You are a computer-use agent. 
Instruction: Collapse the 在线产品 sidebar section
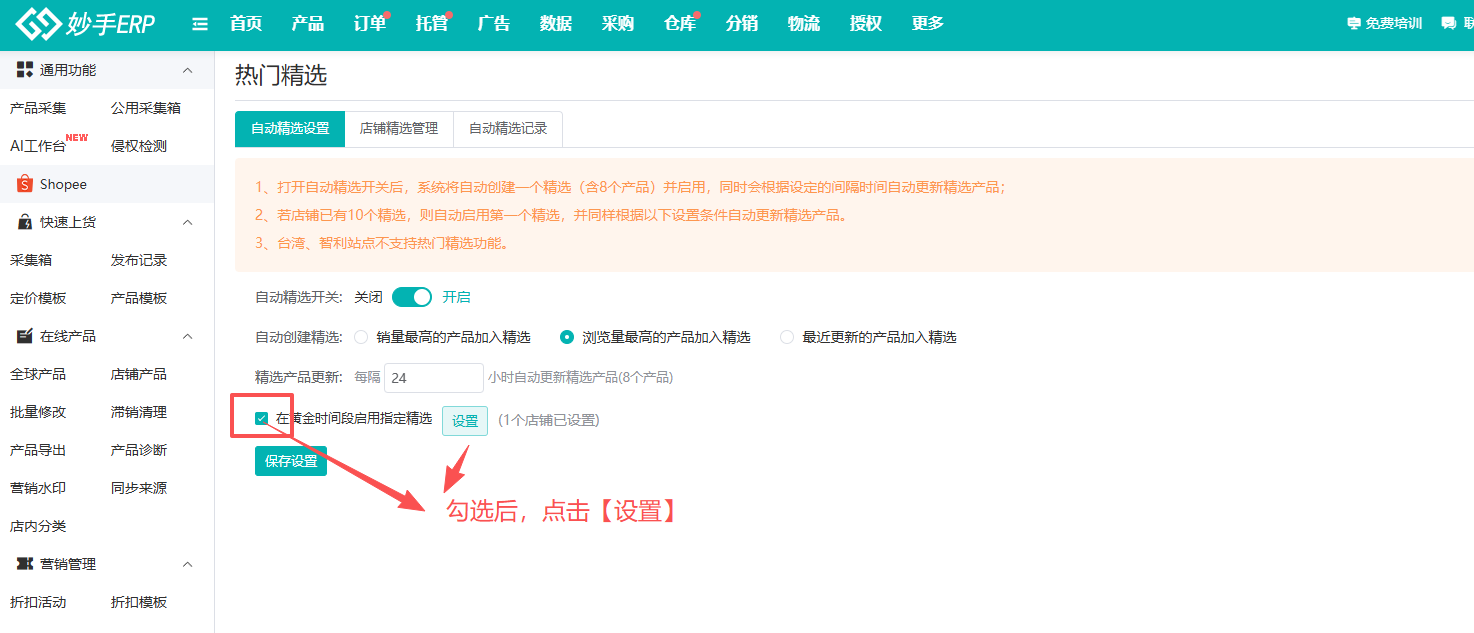[x=187, y=336]
